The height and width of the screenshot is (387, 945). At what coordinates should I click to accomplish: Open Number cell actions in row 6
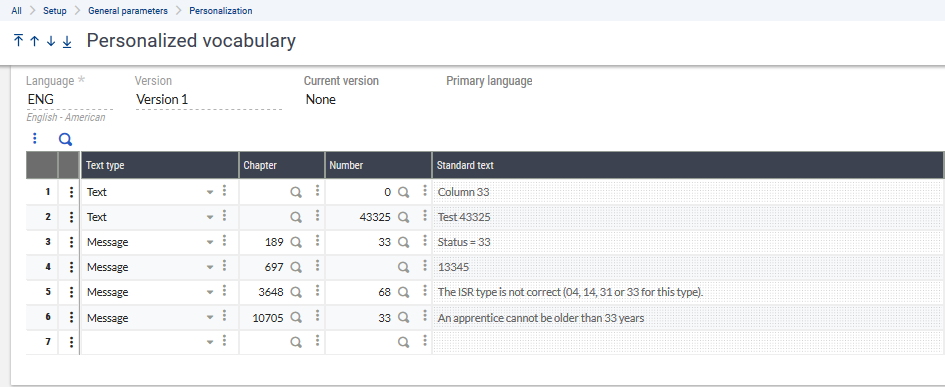[424, 316]
